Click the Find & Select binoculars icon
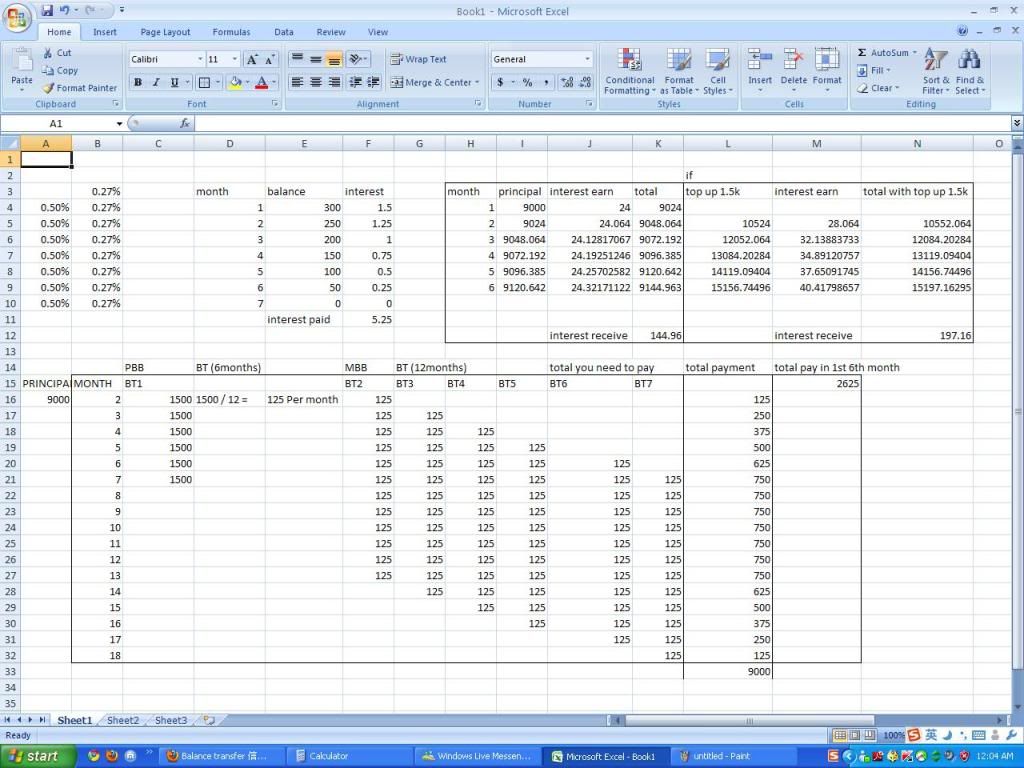Image resolution: width=1024 pixels, height=768 pixels. 969,72
